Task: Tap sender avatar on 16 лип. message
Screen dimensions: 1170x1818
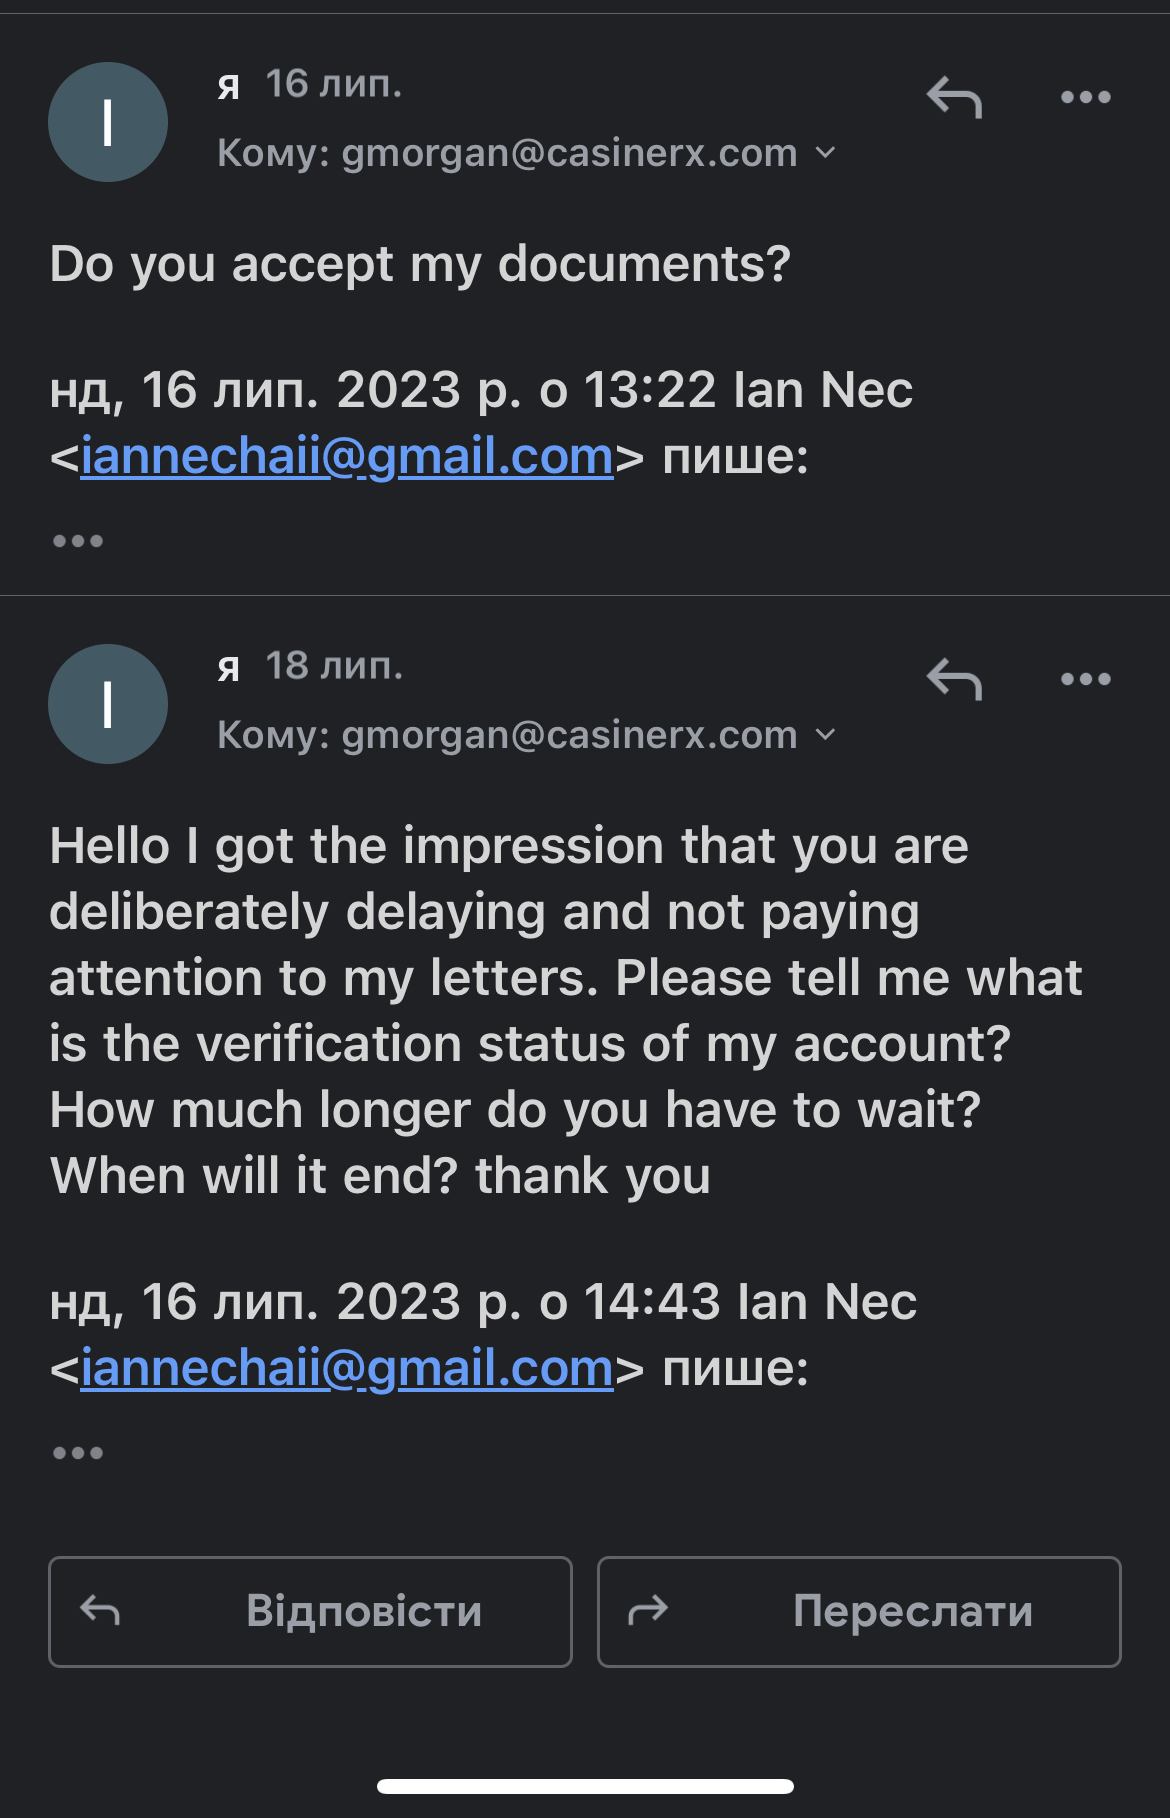Action: pos(108,122)
